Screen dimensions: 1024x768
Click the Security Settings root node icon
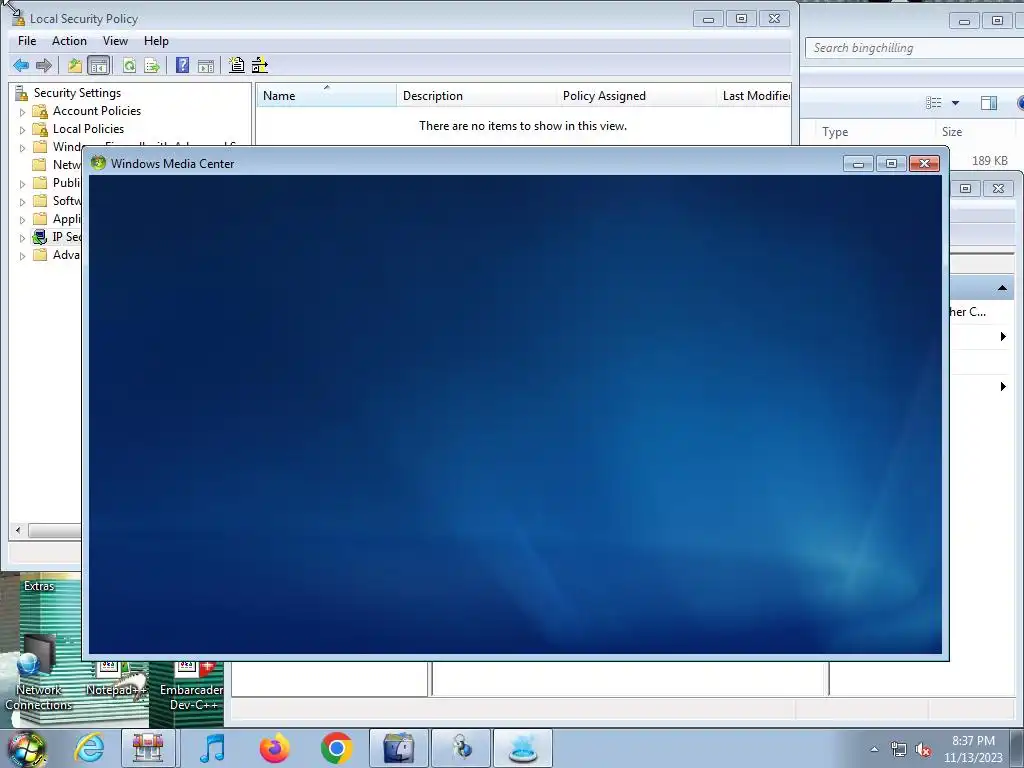[22, 93]
